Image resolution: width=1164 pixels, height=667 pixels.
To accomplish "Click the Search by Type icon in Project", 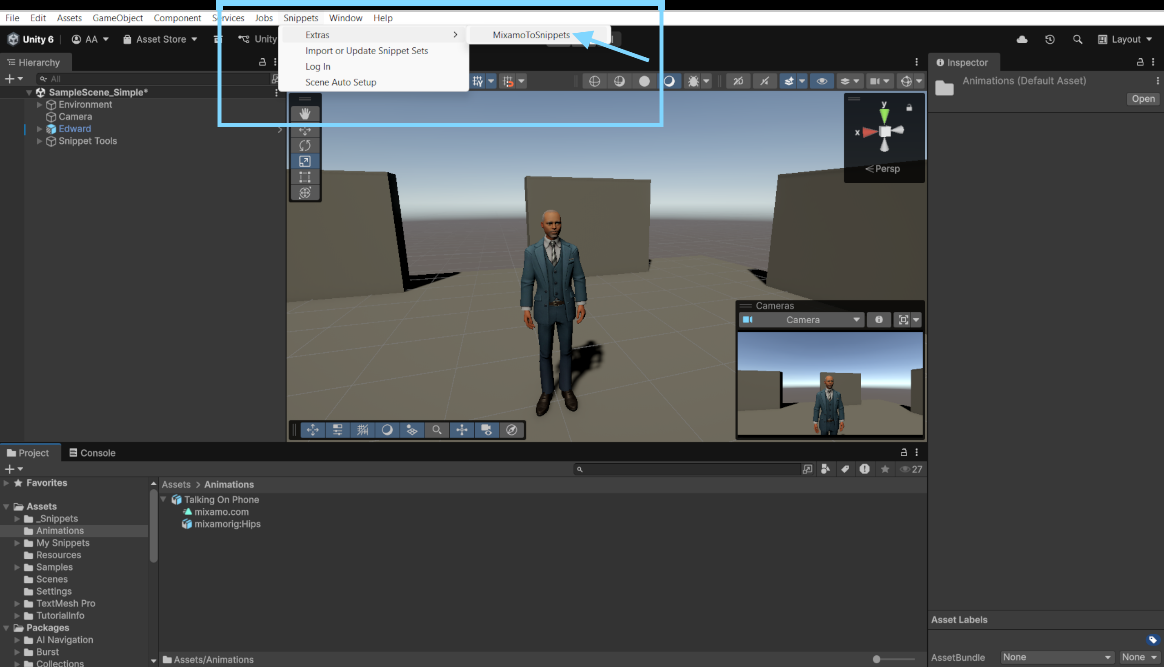I will pyautogui.click(x=825, y=469).
